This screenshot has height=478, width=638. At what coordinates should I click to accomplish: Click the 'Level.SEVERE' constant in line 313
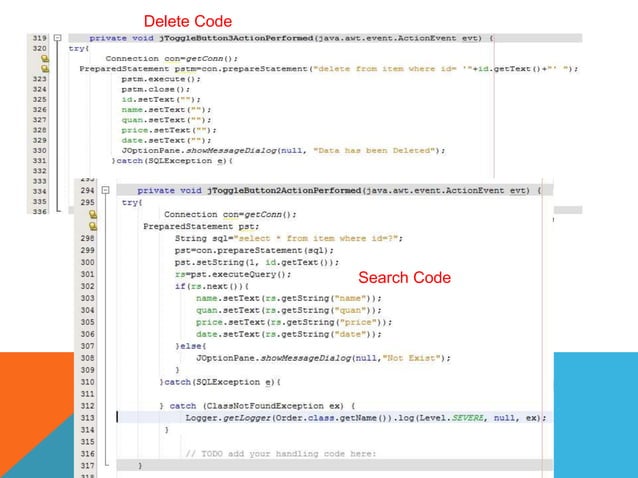[x=451, y=418]
